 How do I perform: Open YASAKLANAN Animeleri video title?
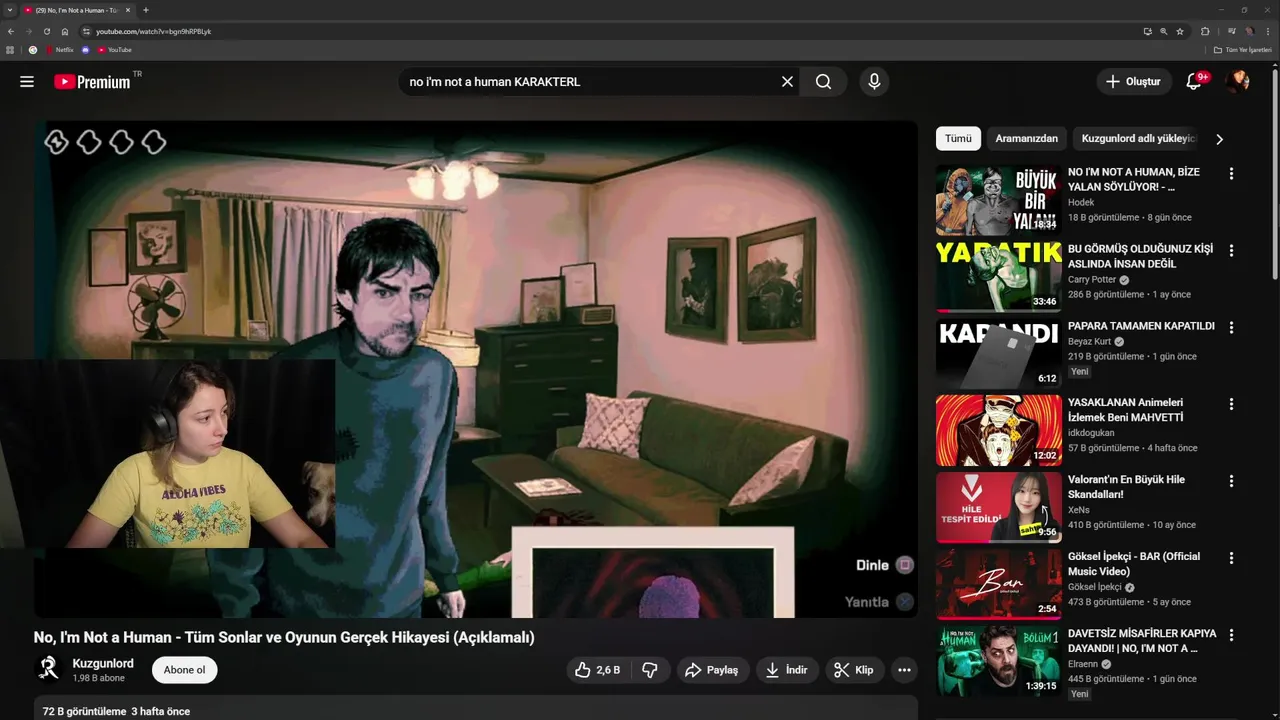[1126, 410]
